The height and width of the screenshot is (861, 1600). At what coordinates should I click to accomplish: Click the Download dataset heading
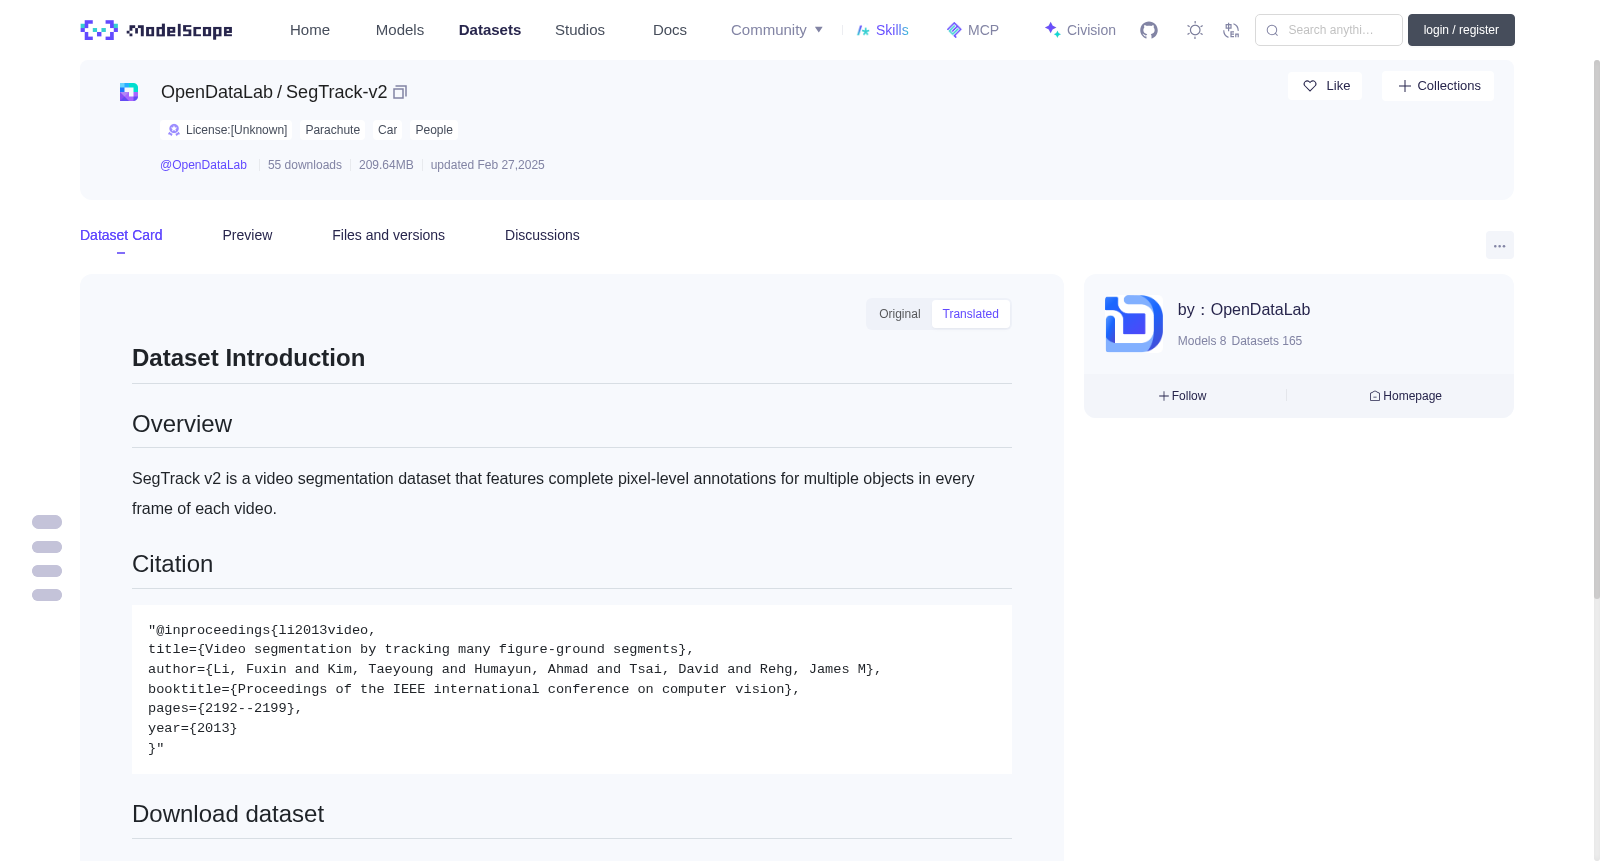tap(228, 814)
